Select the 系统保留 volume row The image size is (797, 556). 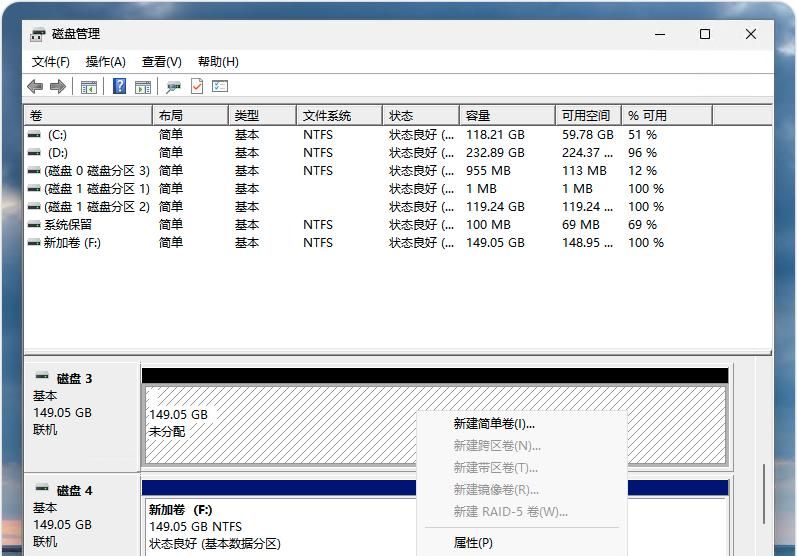pos(397,225)
